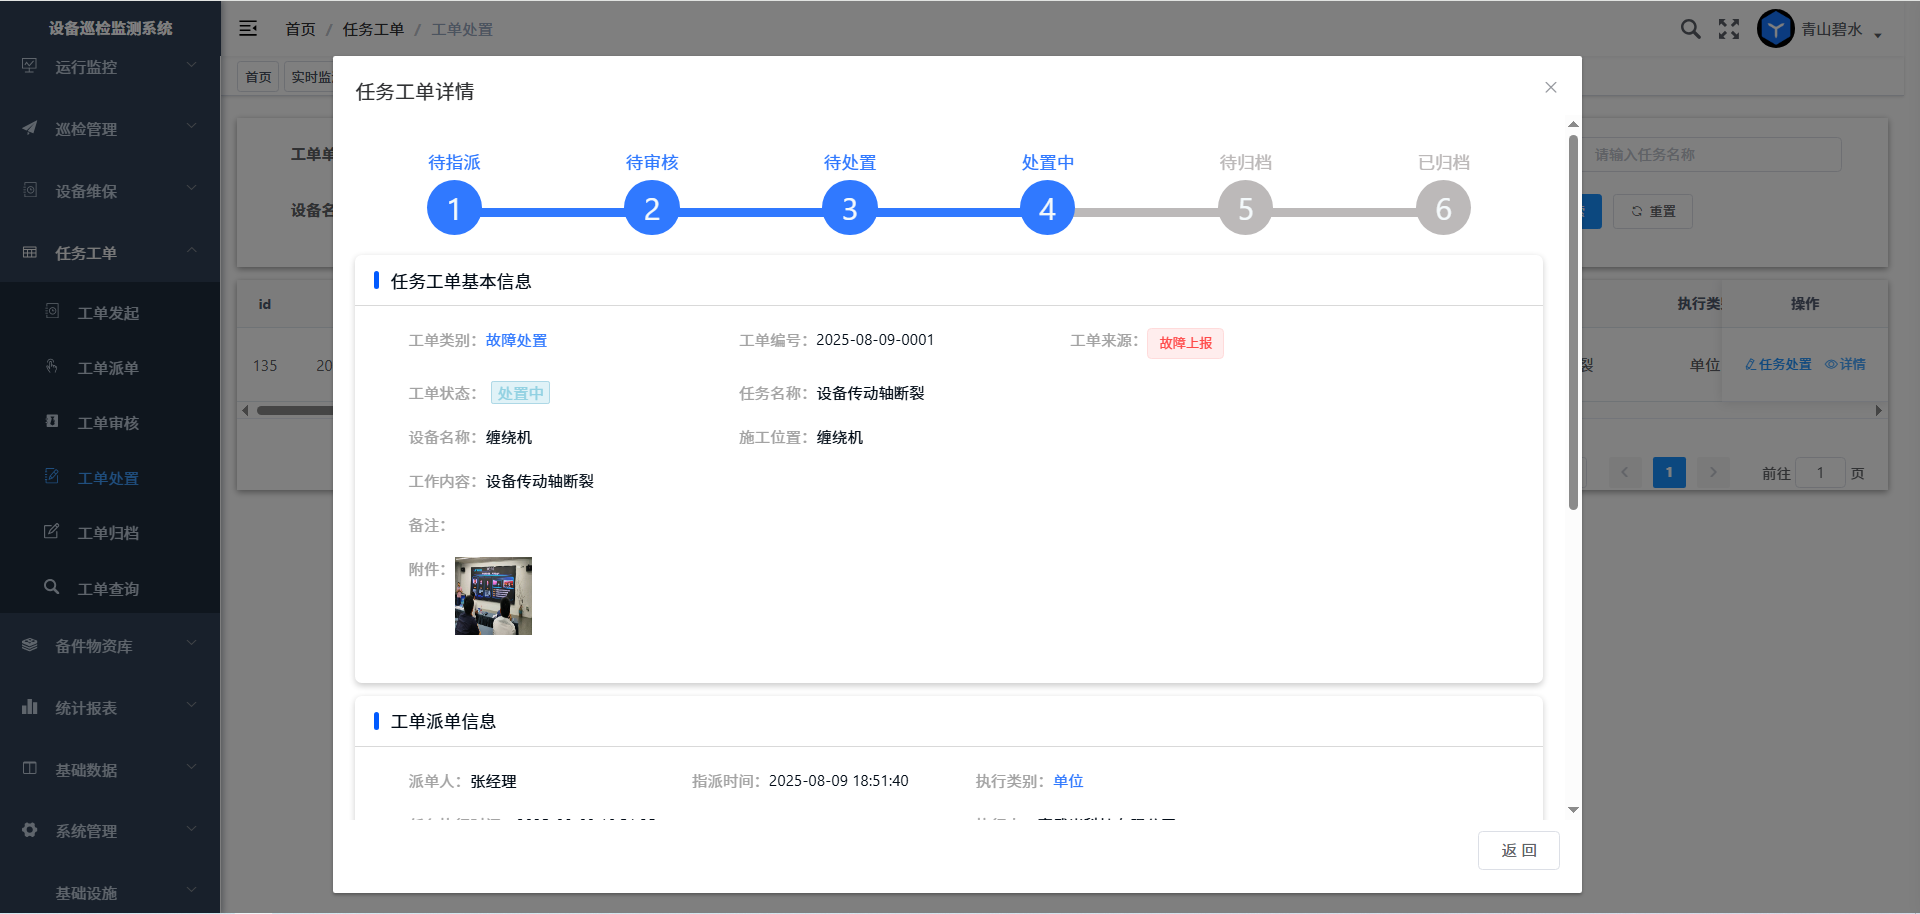Expand the 备件物资库 sidebar menu

tap(110, 646)
